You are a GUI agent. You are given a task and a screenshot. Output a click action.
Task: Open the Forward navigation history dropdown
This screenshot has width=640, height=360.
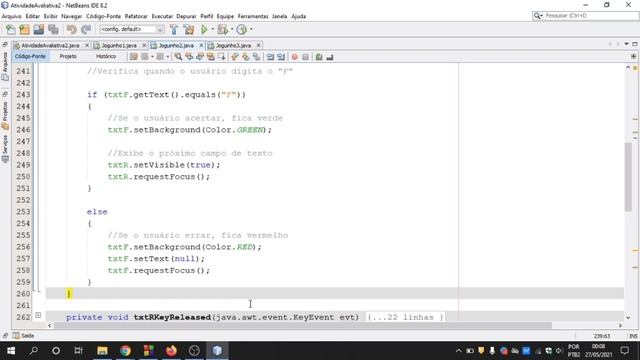coord(168,57)
